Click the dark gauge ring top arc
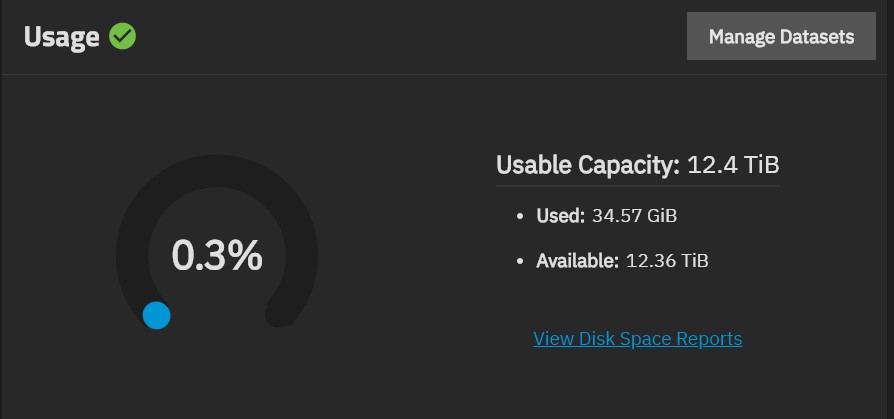The image size is (894, 419). click(217, 170)
